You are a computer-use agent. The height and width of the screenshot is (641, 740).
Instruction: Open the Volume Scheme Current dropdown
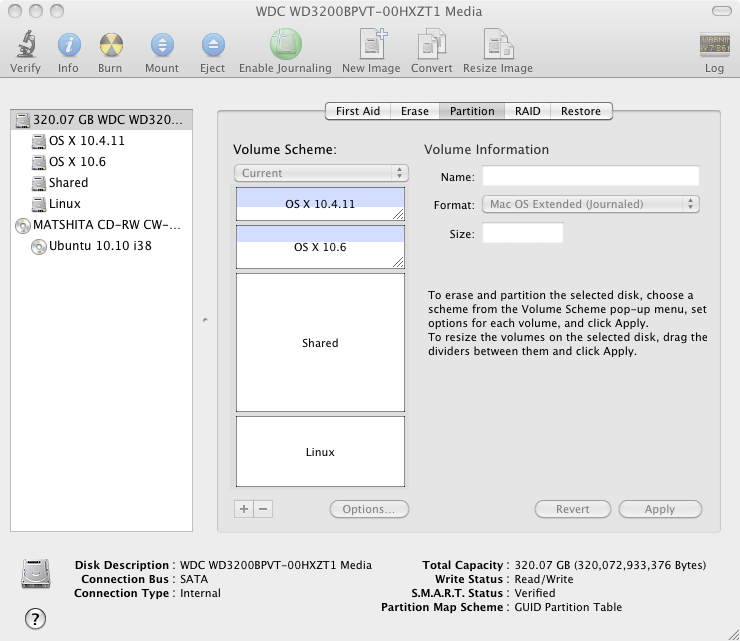(321, 173)
